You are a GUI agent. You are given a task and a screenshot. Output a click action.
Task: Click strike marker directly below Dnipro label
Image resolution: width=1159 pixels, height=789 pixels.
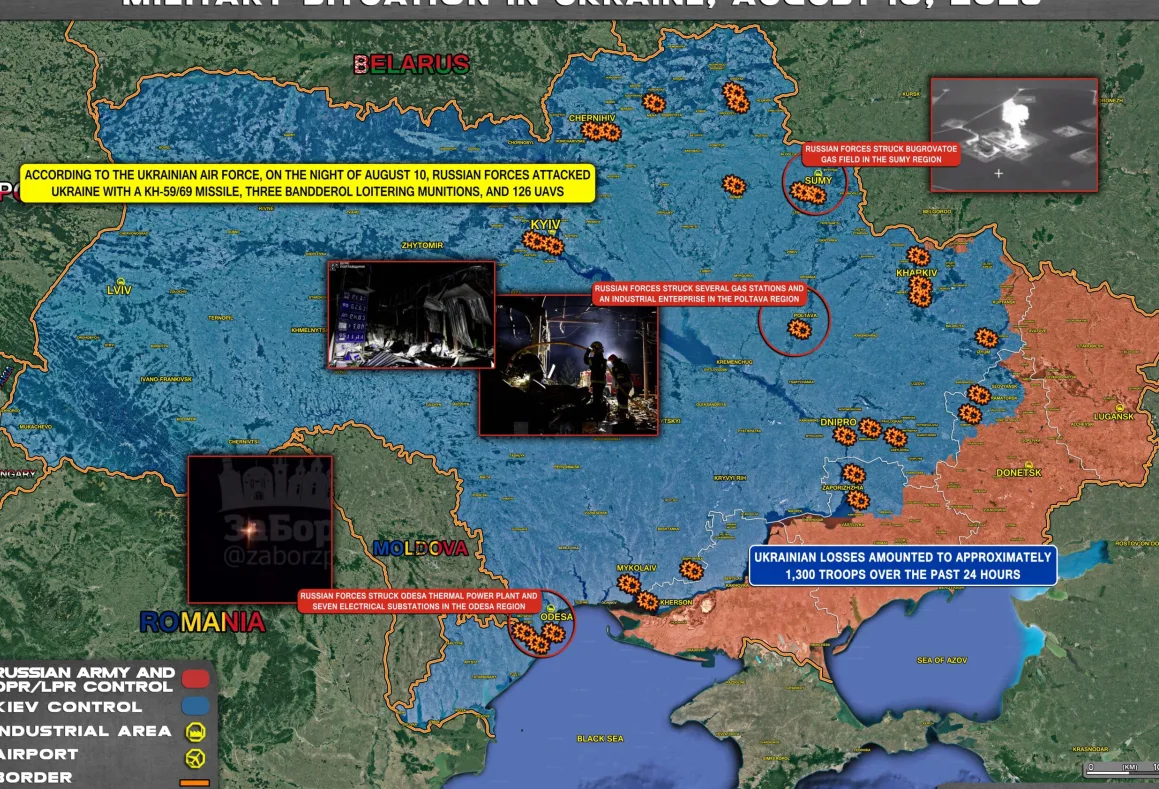click(844, 436)
